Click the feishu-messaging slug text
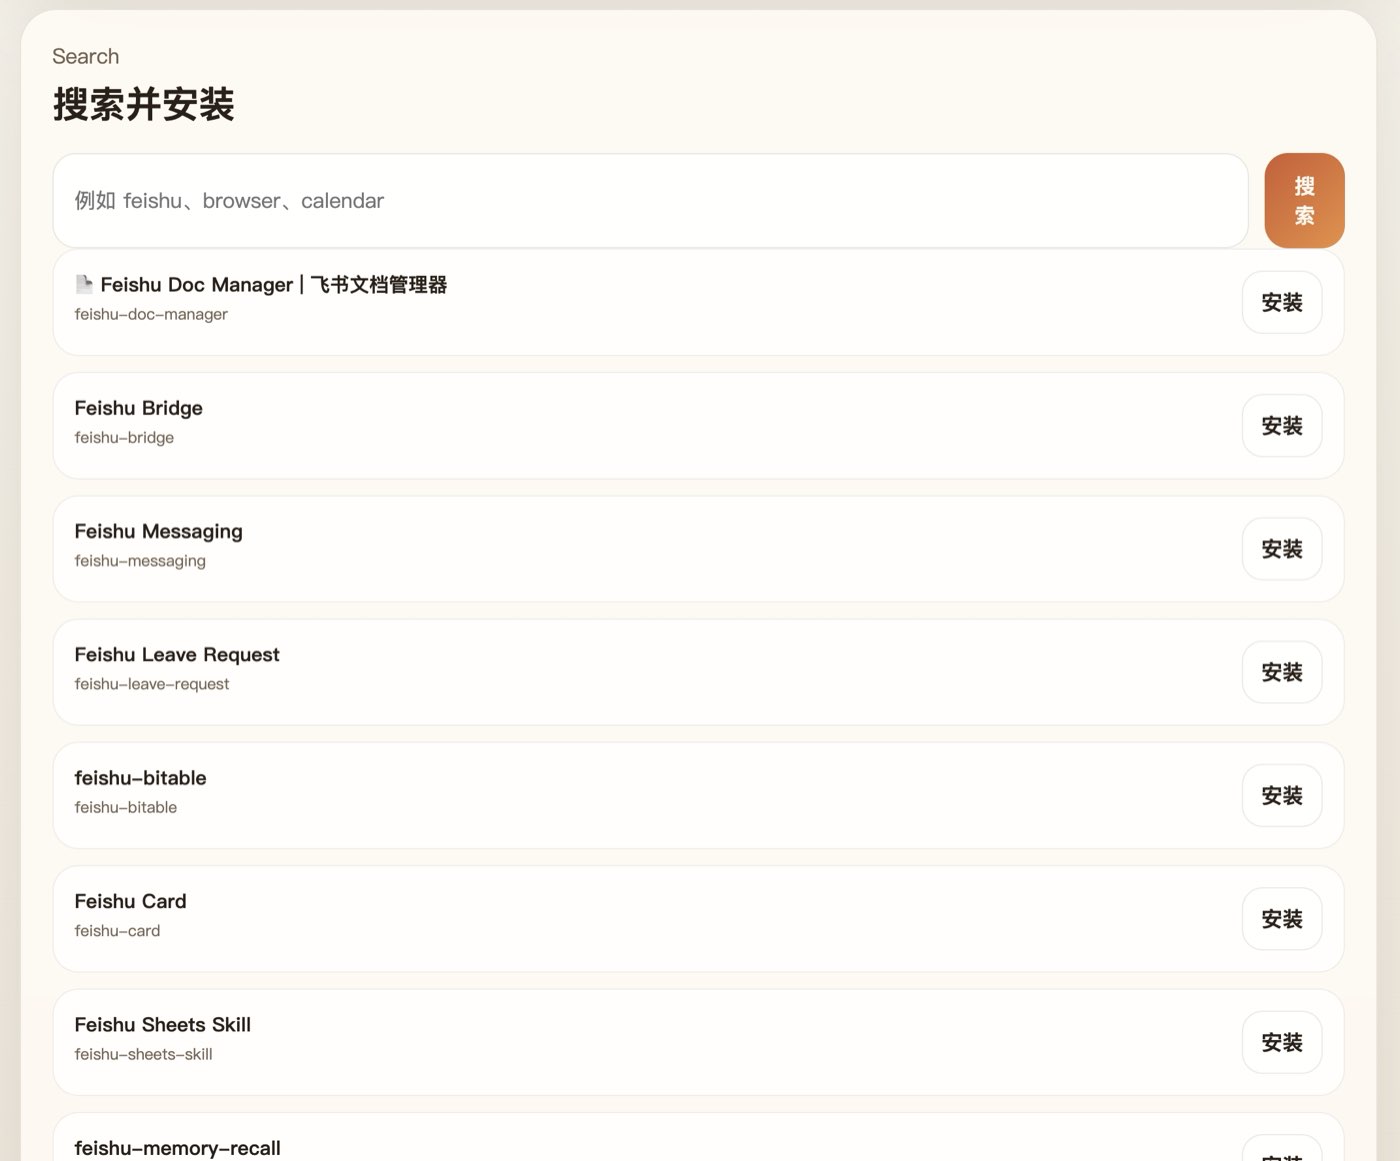This screenshot has width=1400, height=1161. (x=140, y=561)
